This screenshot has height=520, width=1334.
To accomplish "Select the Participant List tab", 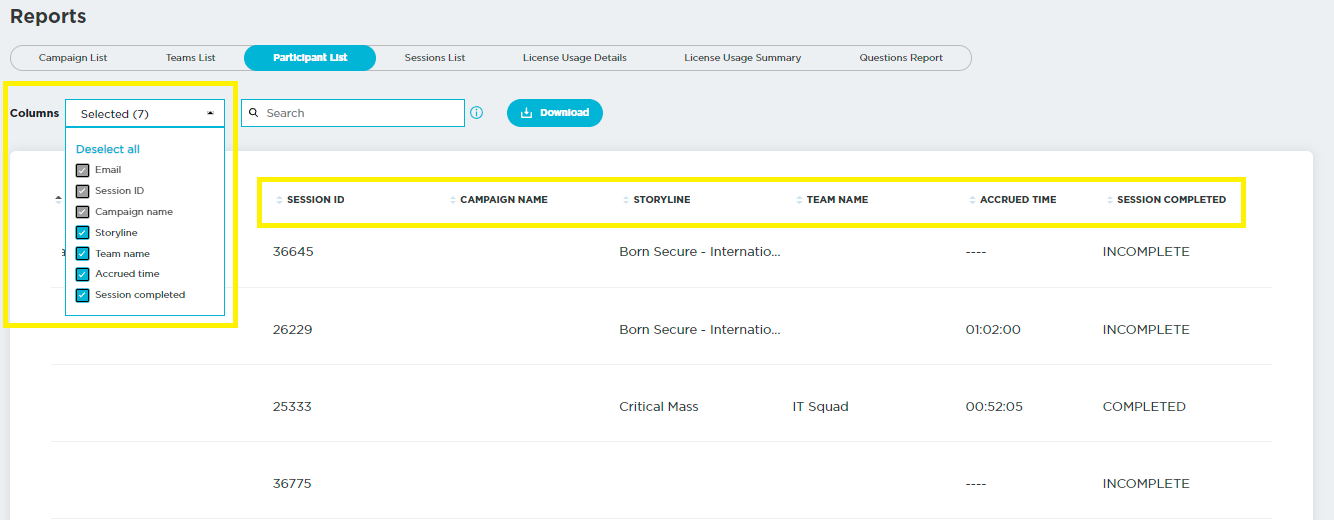I will point(310,58).
